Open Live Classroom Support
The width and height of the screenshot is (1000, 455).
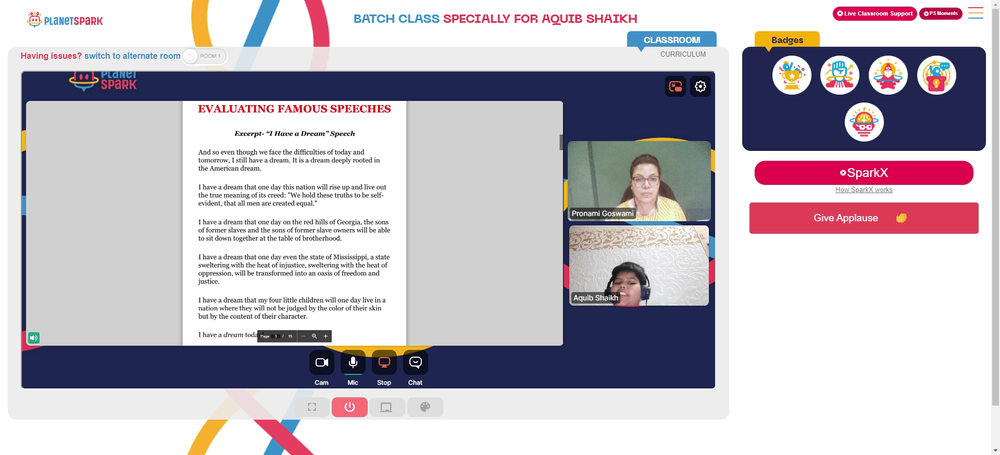click(x=874, y=13)
